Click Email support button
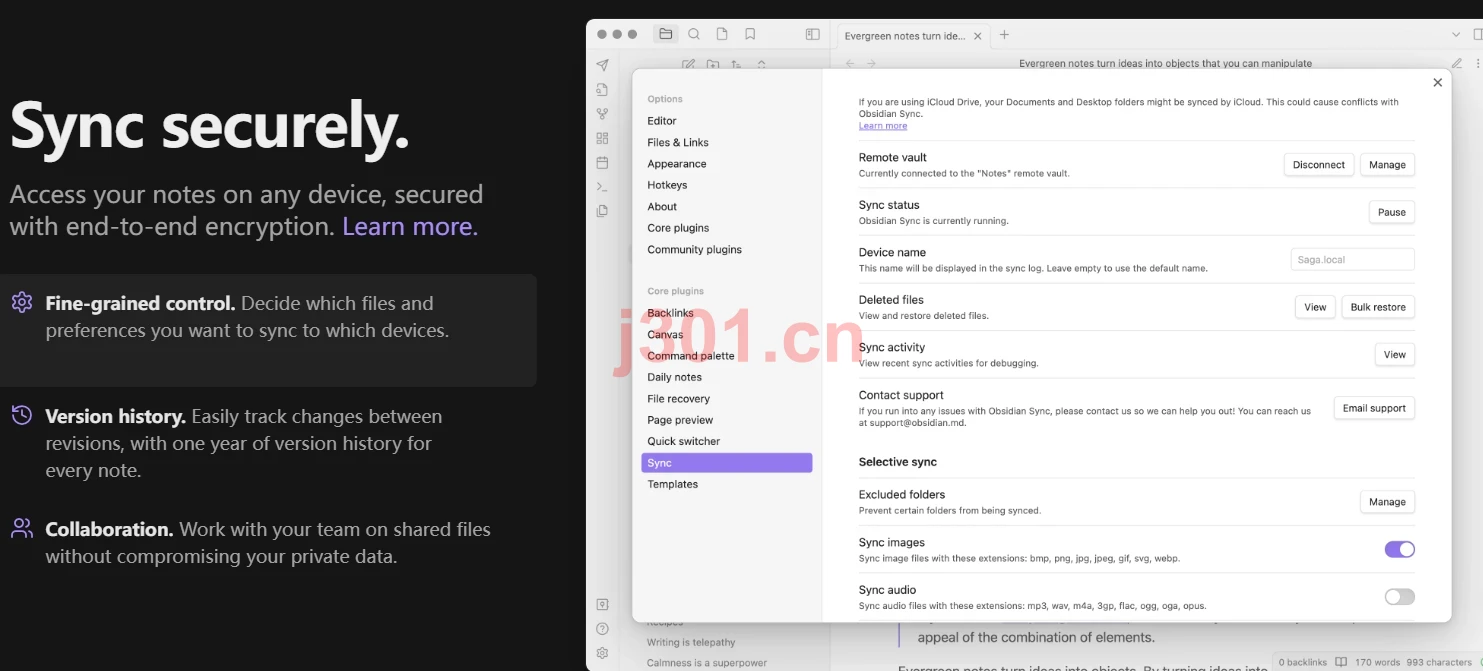Screen dimensions: 1483x671 pos(1374,408)
